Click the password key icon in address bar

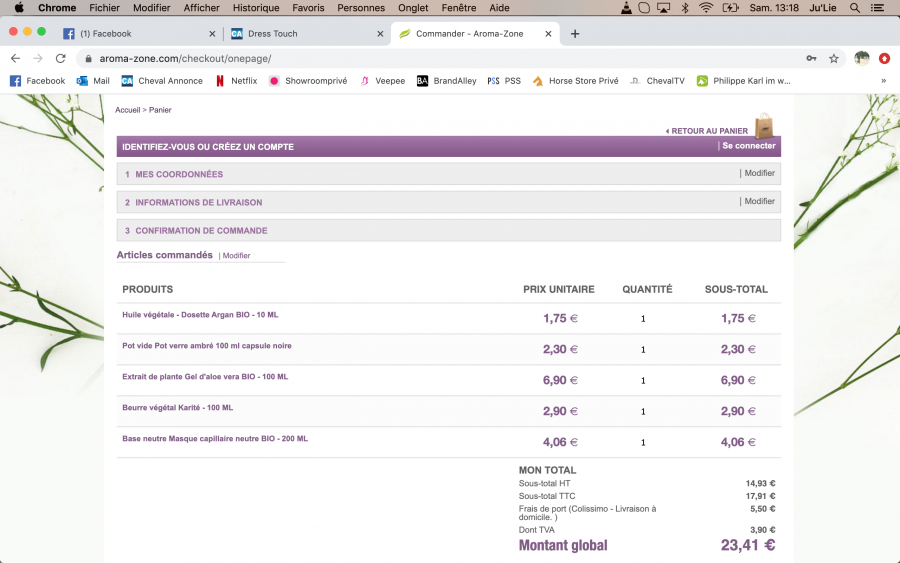[x=811, y=58]
